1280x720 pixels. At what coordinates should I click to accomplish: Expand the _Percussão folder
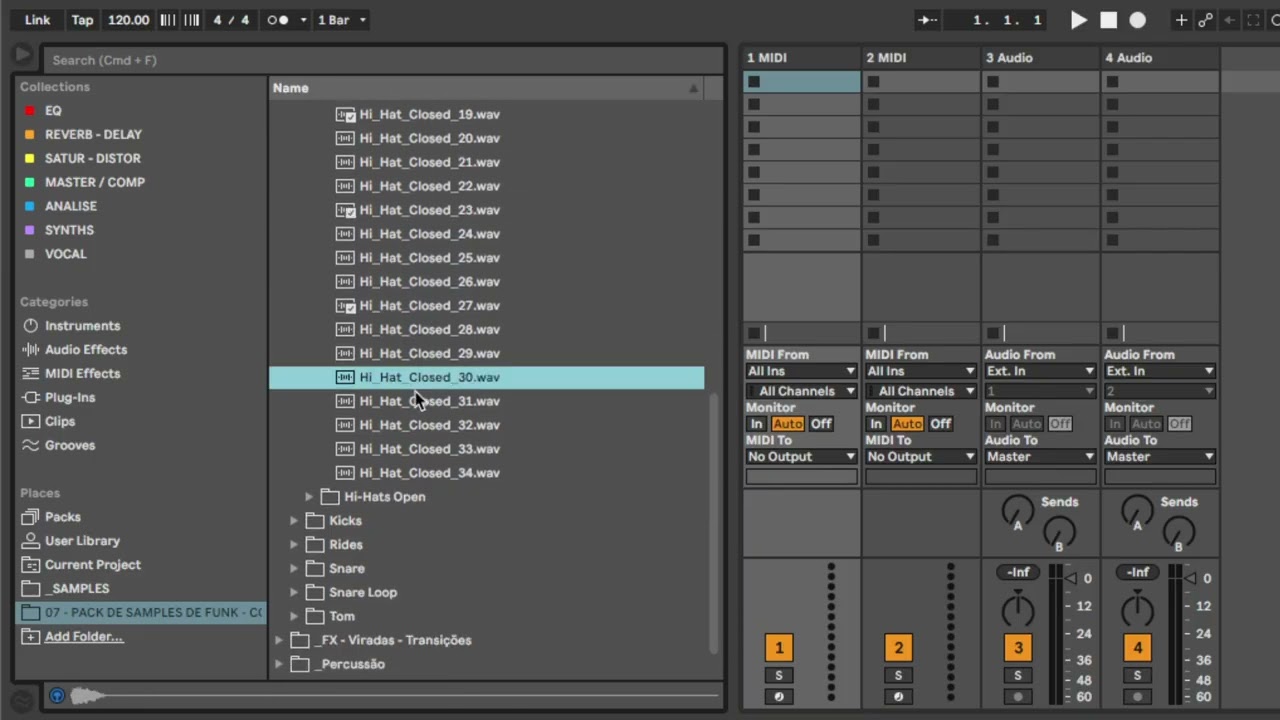point(279,664)
